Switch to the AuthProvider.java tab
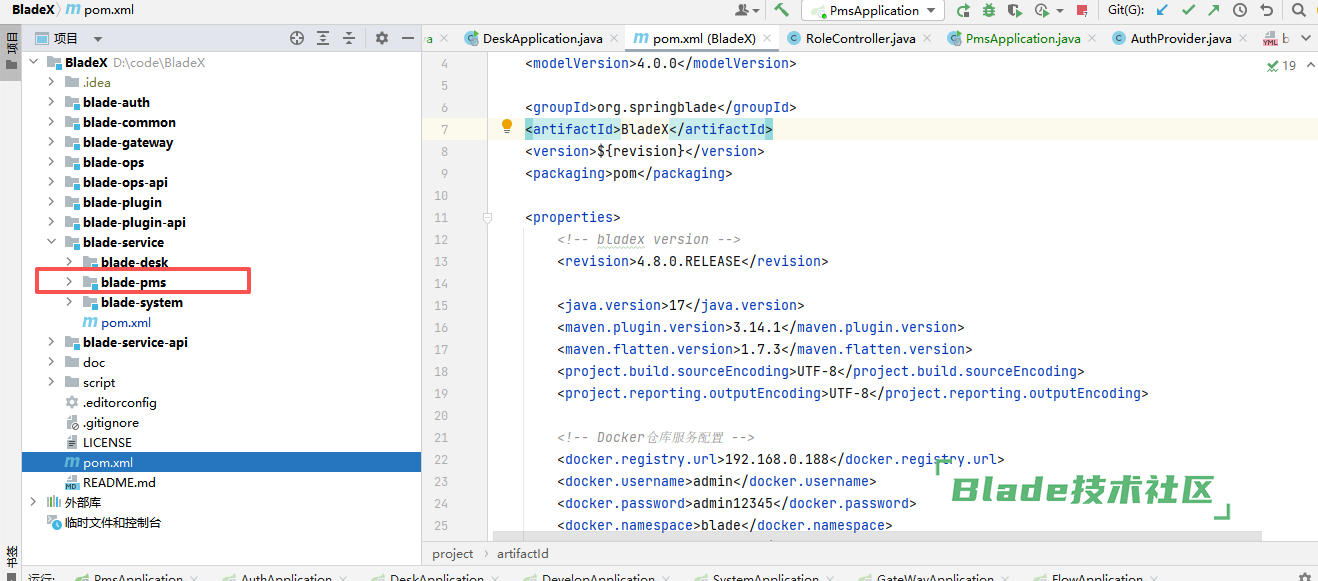This screenshot has height=581, width=1318. click(x=1180, y=38)
